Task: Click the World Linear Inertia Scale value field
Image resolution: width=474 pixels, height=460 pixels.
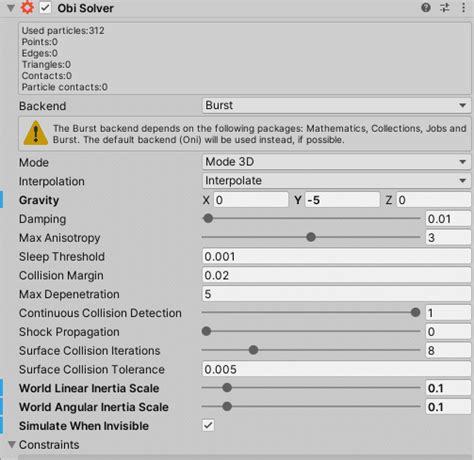Action: (448, 388)
